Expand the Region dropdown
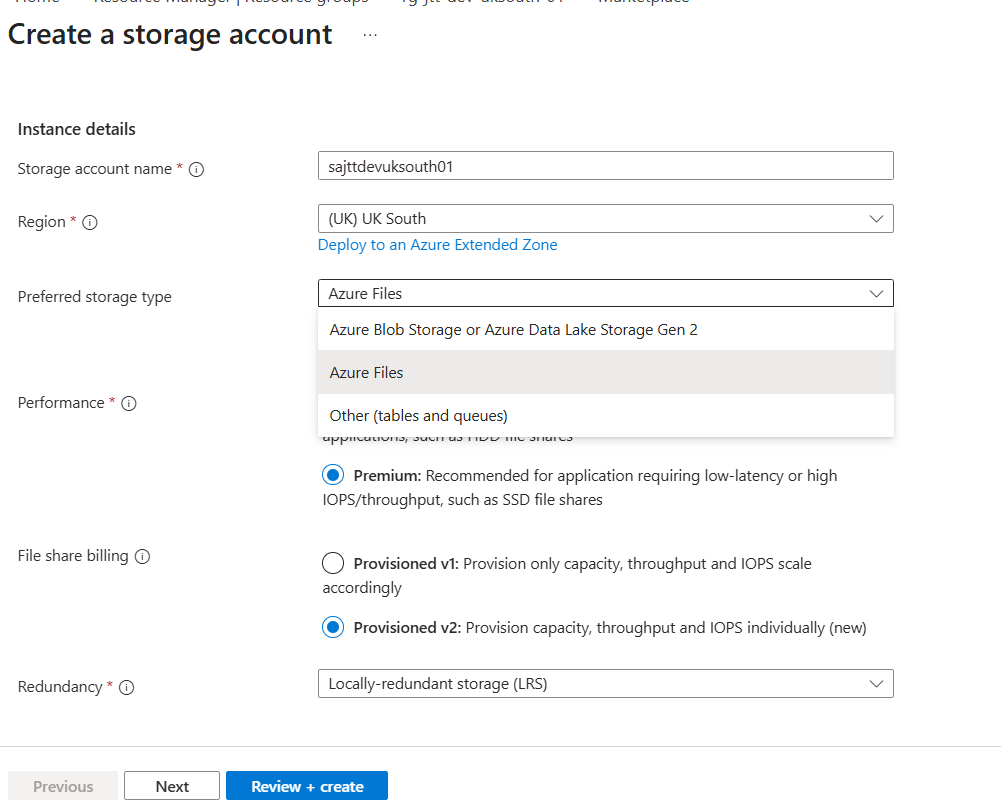 [605, 219]
